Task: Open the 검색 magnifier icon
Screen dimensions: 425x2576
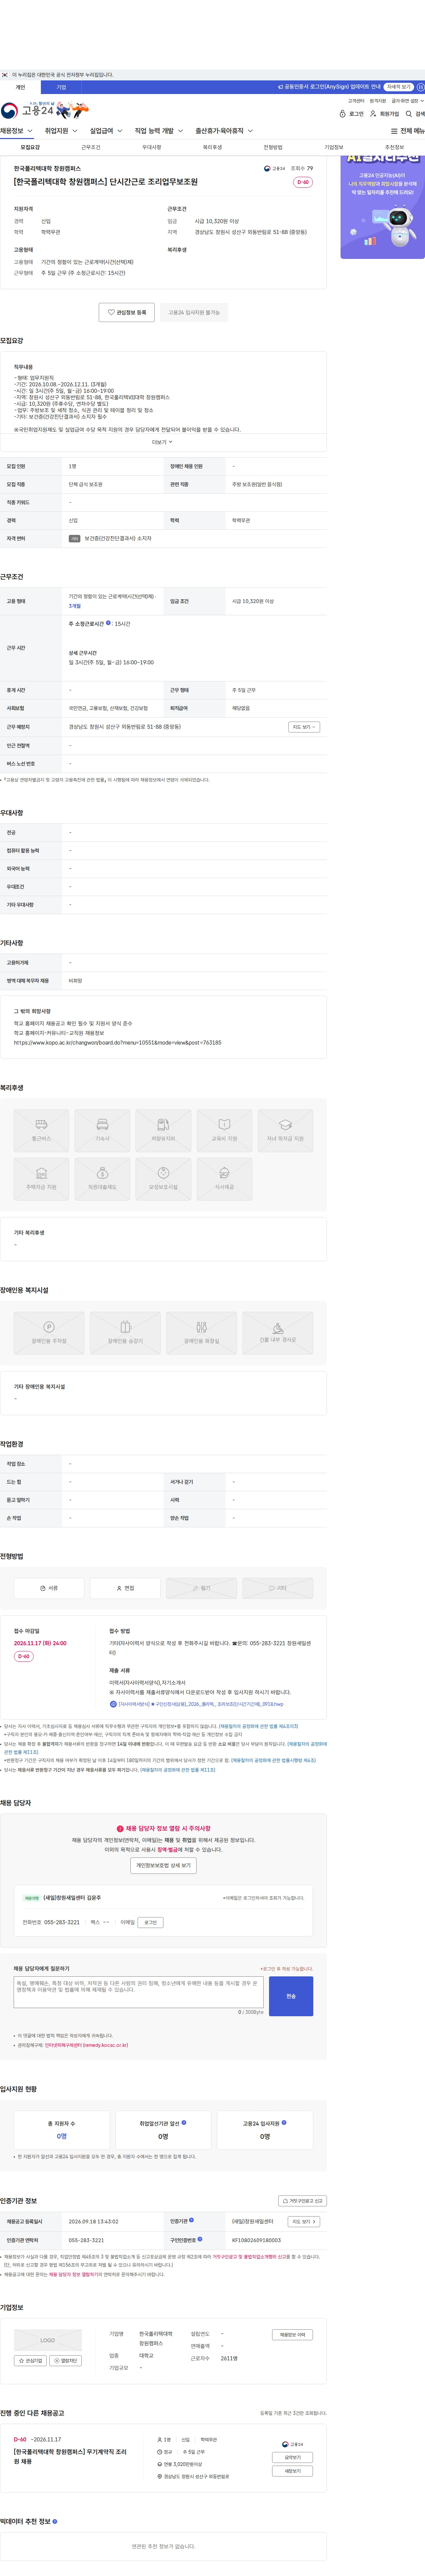Action: pos(409,114)
